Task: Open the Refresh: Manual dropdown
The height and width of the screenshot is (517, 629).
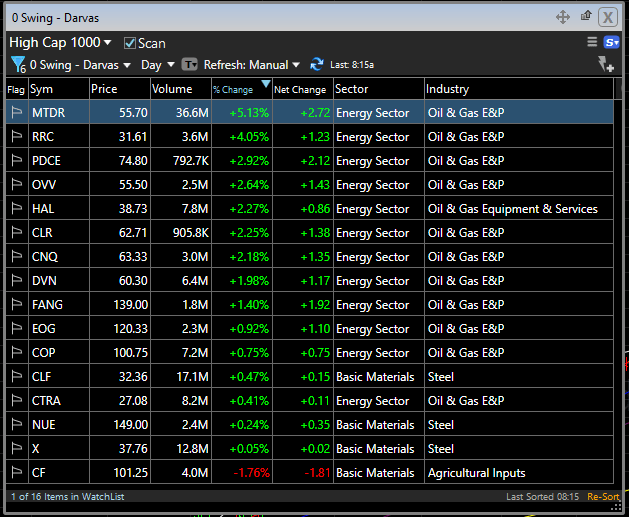Action: [251, 65]
